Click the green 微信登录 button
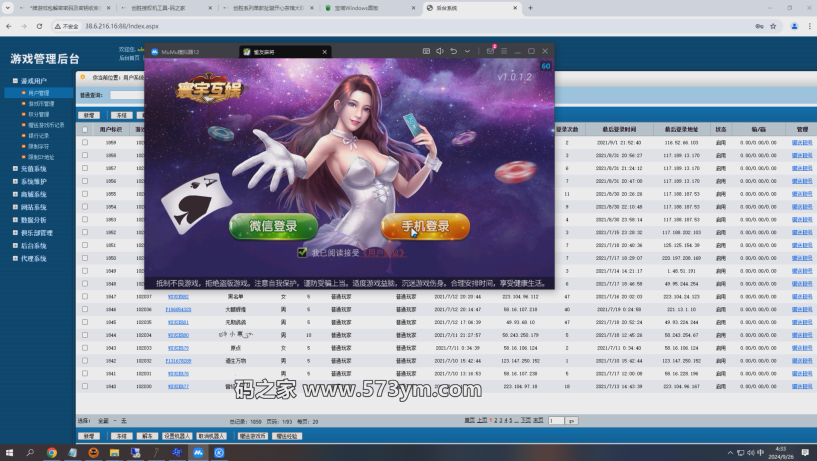The height and width of the screenshot is (461, 817). tap(274, 226)
